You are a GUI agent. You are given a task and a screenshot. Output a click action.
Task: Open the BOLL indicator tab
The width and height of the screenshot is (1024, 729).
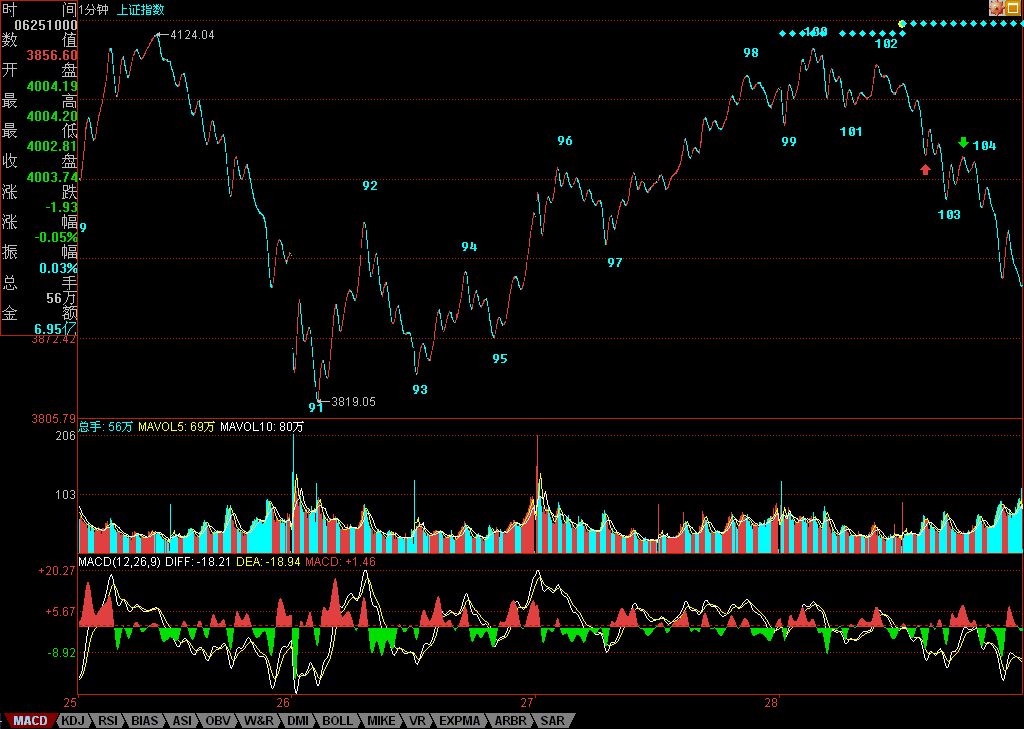(337, 720)
